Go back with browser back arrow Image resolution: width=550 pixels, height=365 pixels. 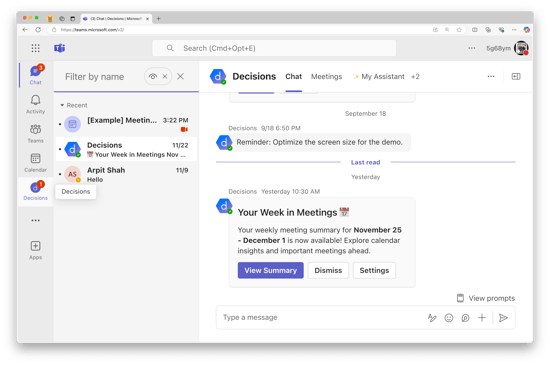pos(25,30)
